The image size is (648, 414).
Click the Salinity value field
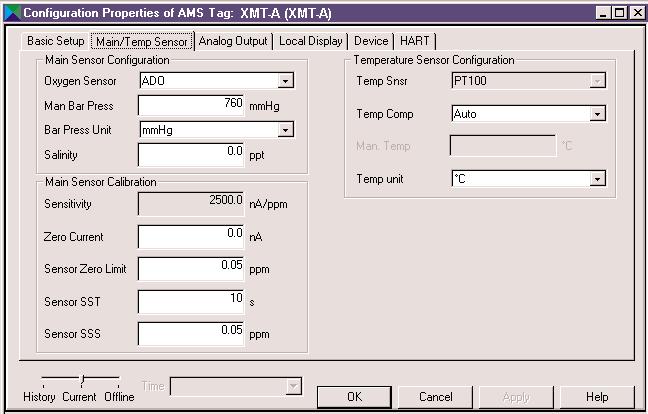click(x=191, y=155)
